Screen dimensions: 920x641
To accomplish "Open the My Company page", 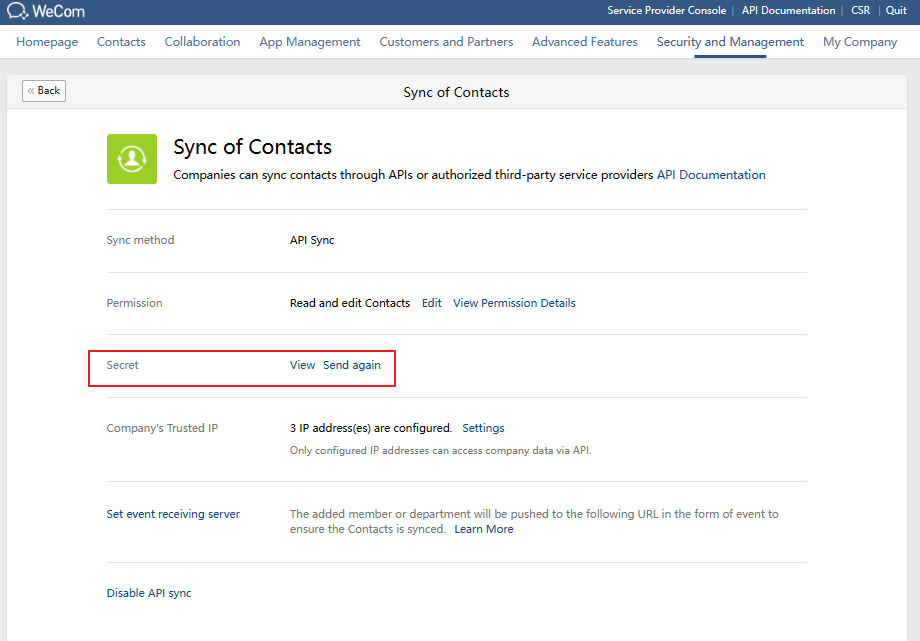I will click(859, 42).
